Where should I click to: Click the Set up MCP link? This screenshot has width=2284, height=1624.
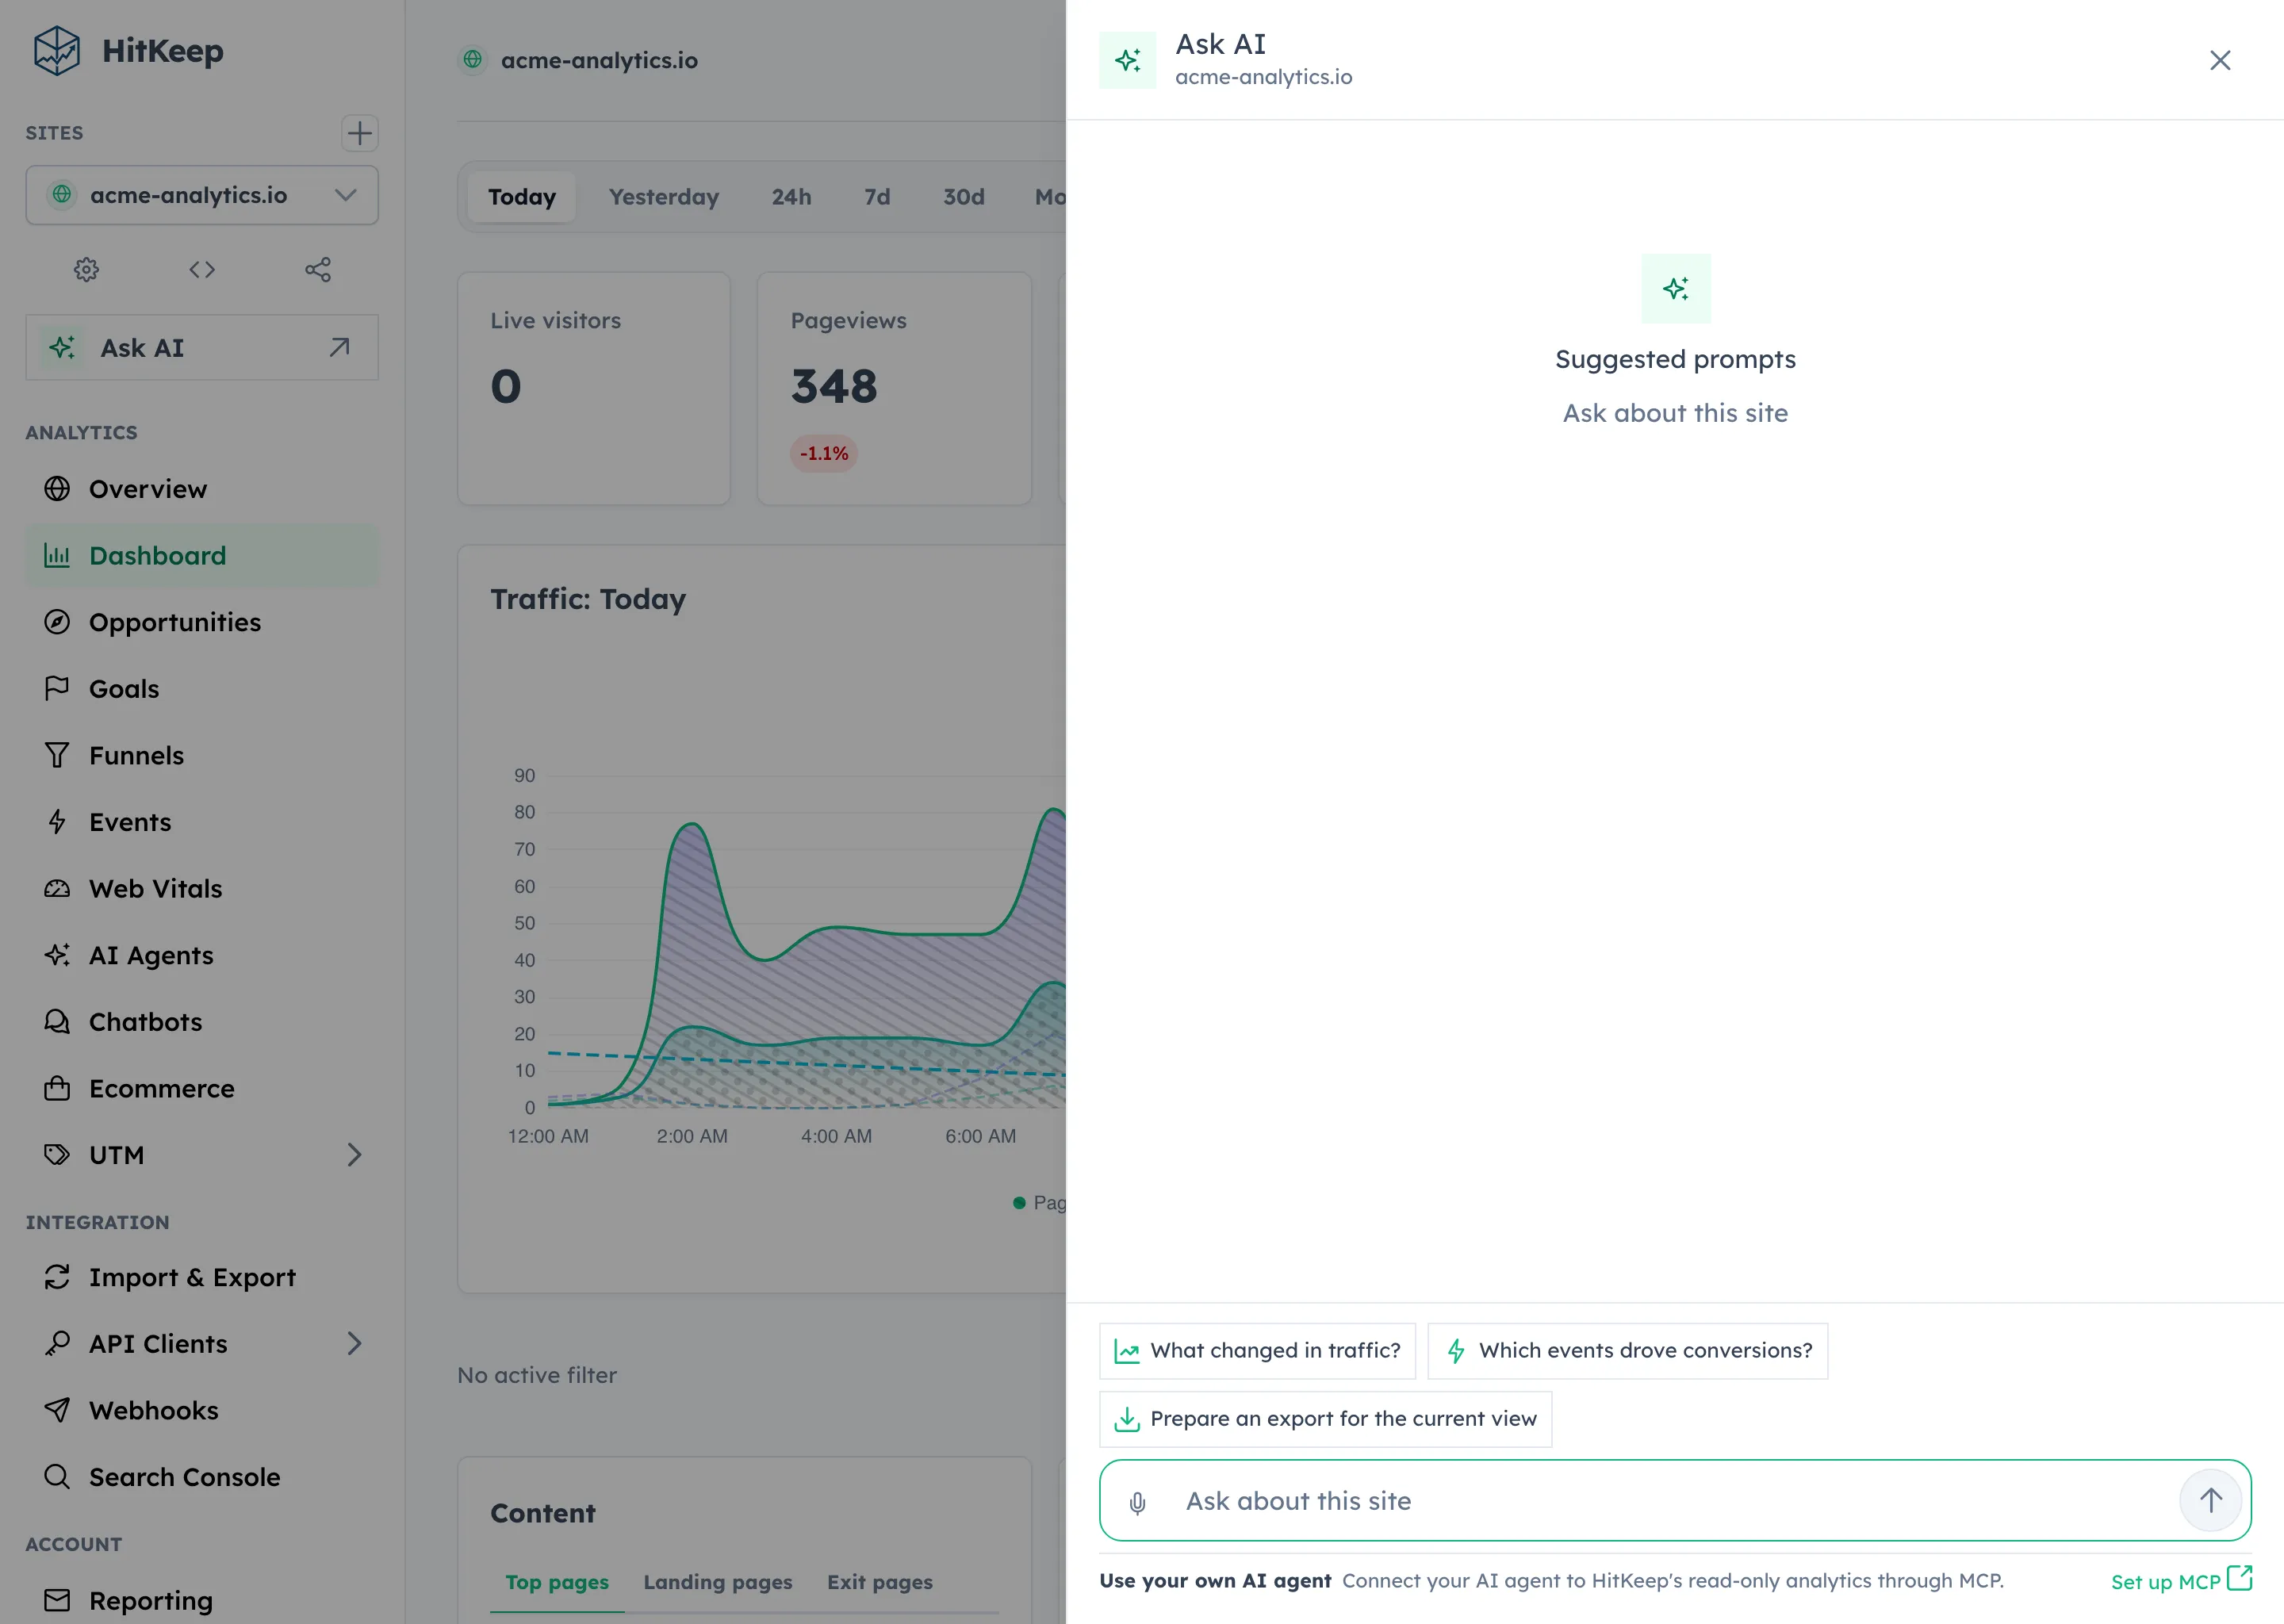[x=2181, y=1581]
